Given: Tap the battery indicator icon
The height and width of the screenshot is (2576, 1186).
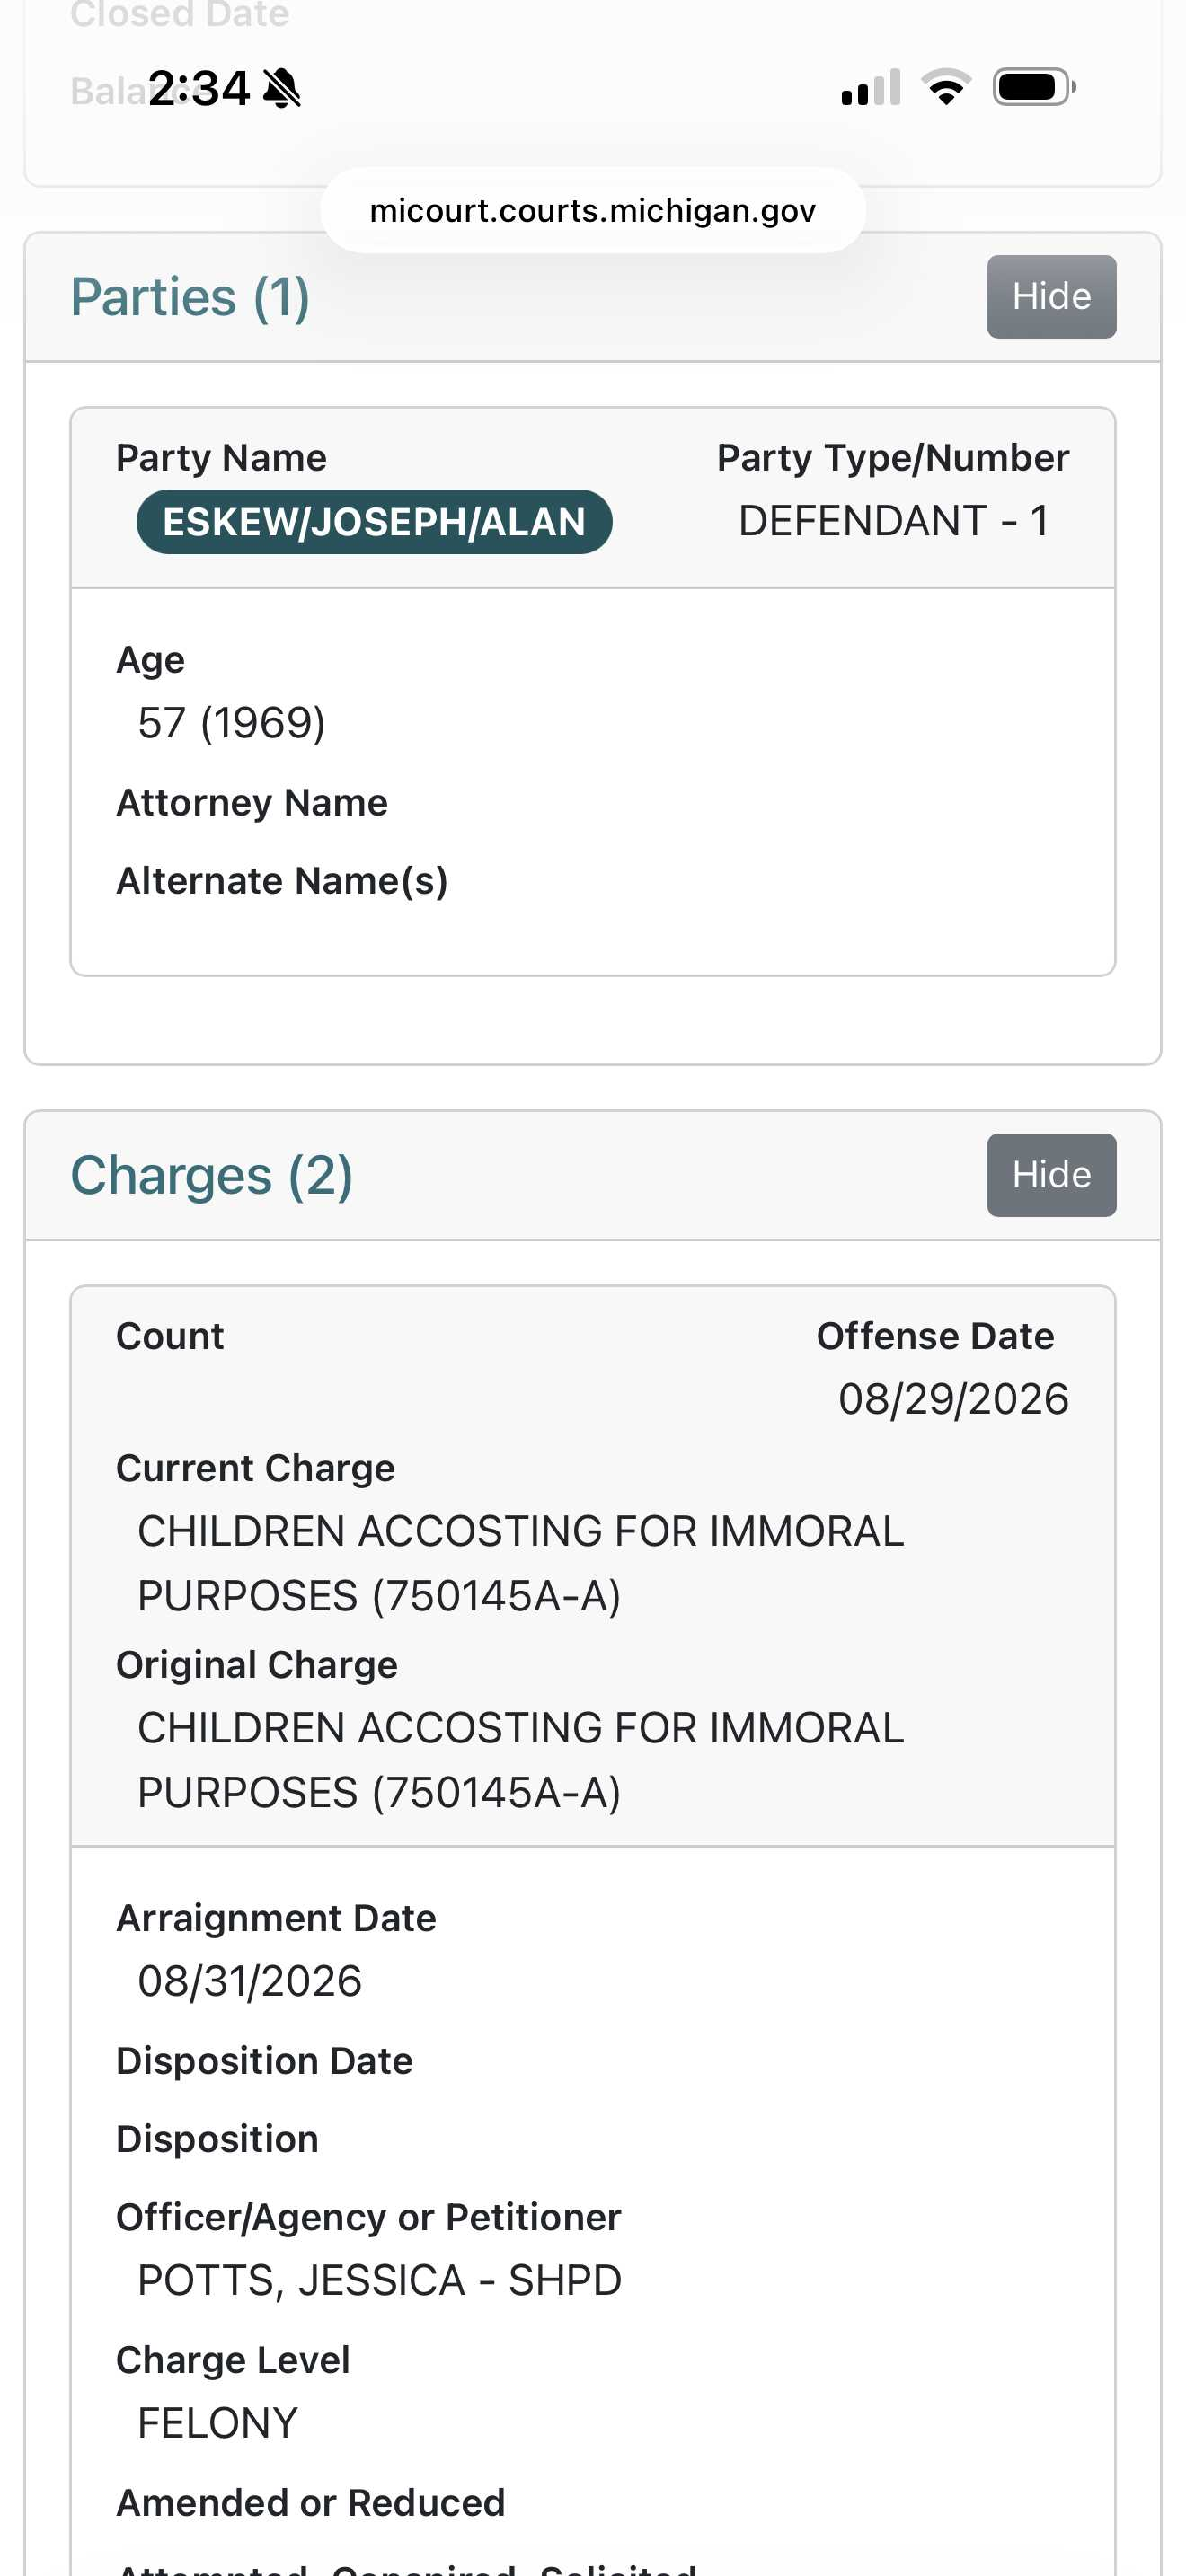Looking at the screenshot, I should (1034, 87).
